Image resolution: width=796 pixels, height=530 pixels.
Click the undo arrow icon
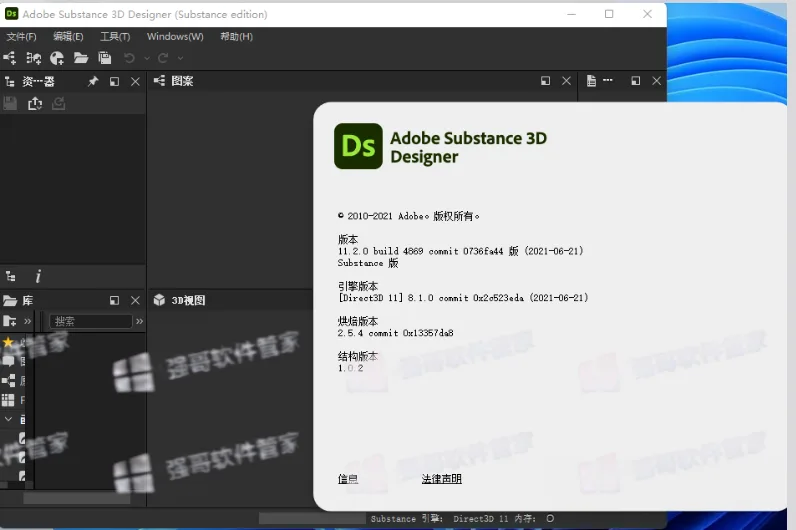[x=129, y=58]
